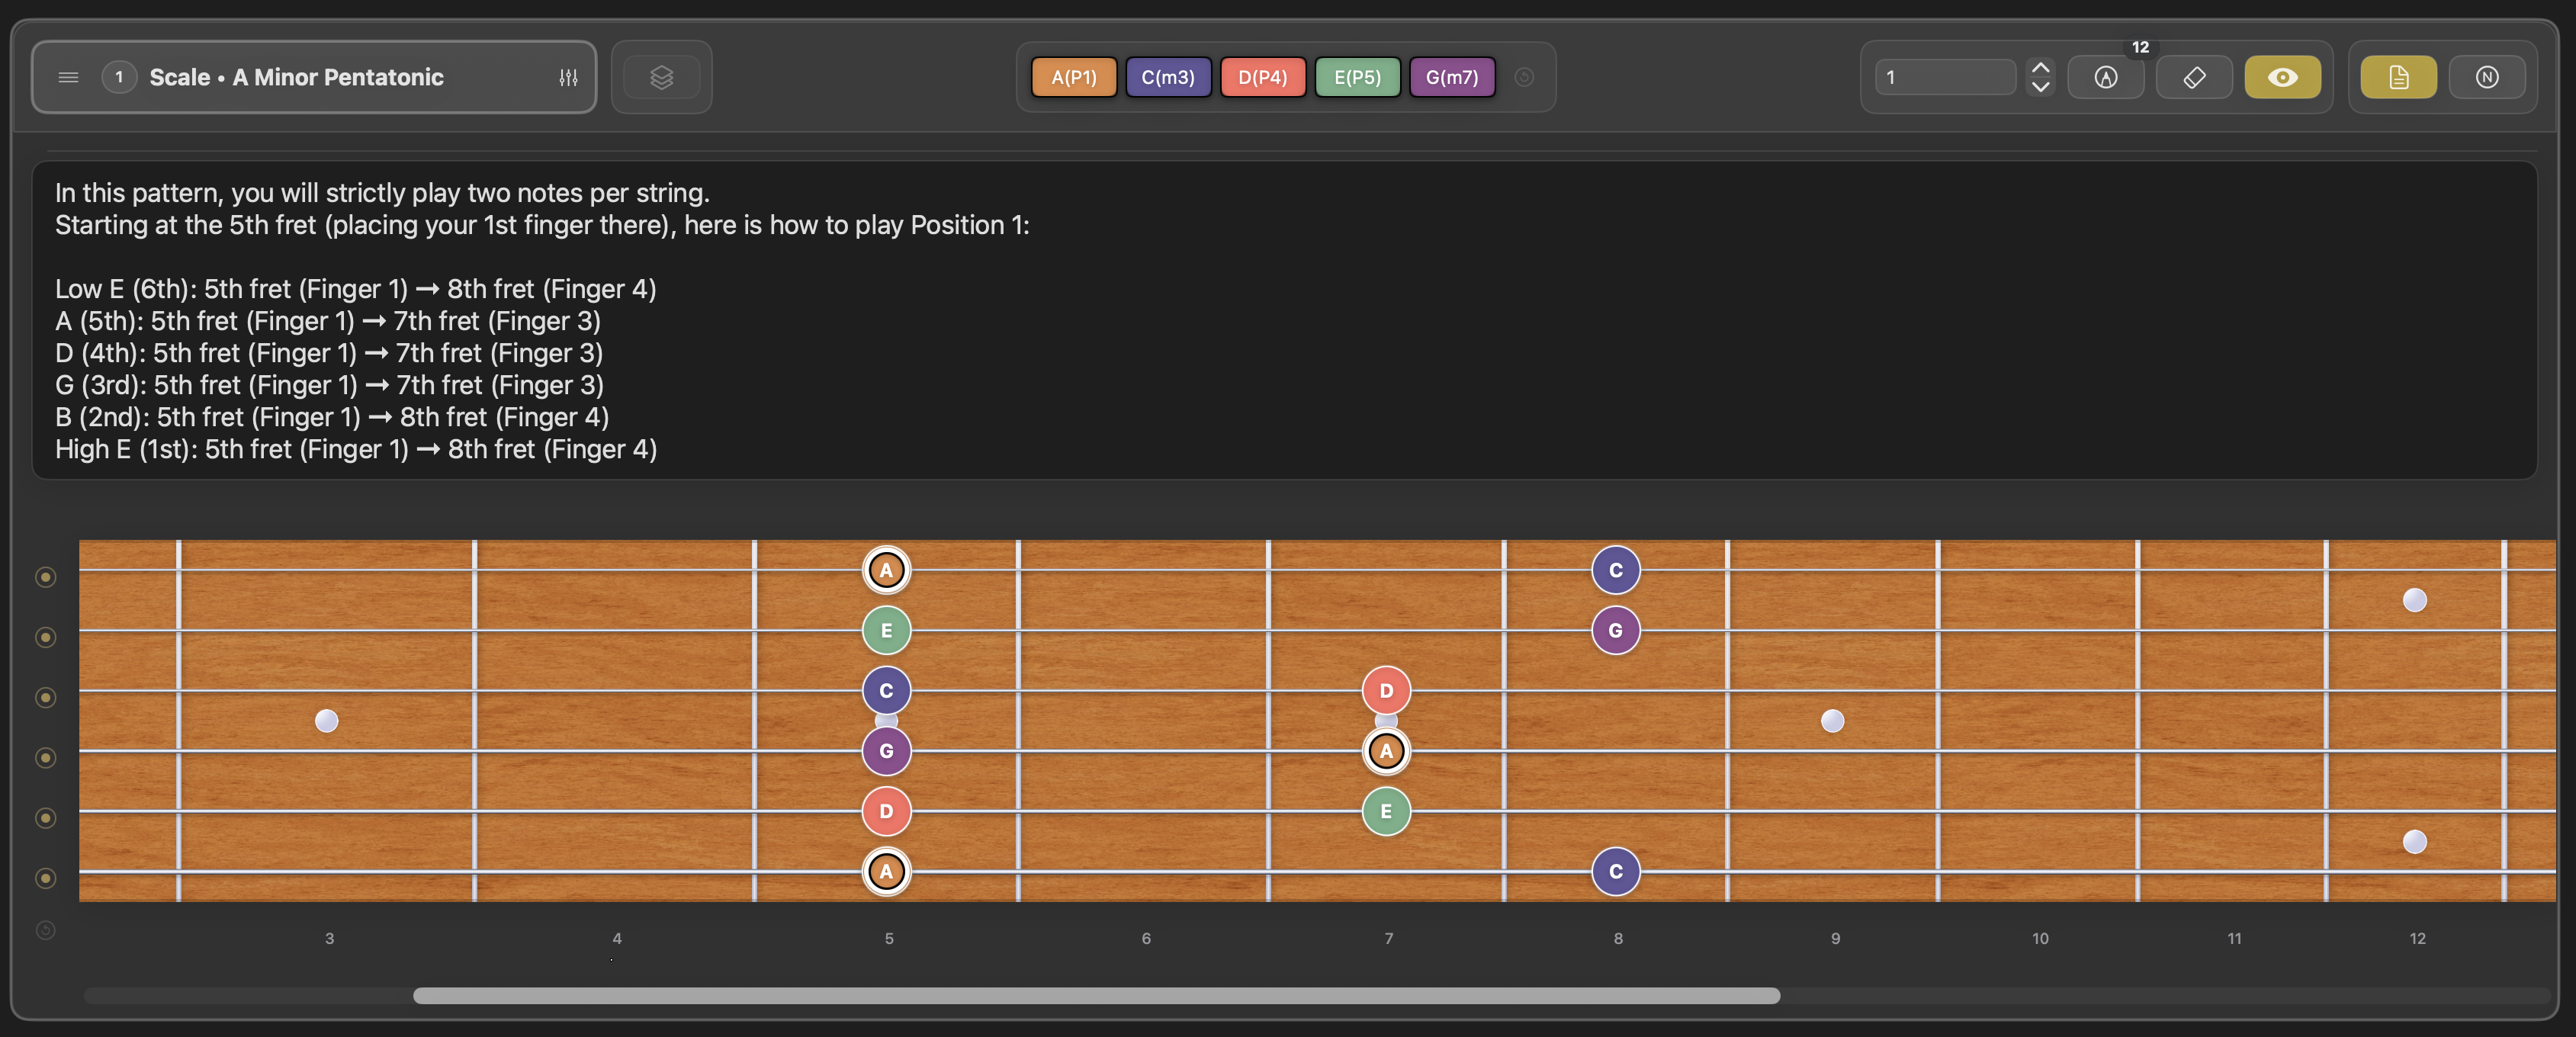Click the numbered 1 circle badge
Image resolution: width=2576 pixels, height=1037 pixels.
(119, 77)
